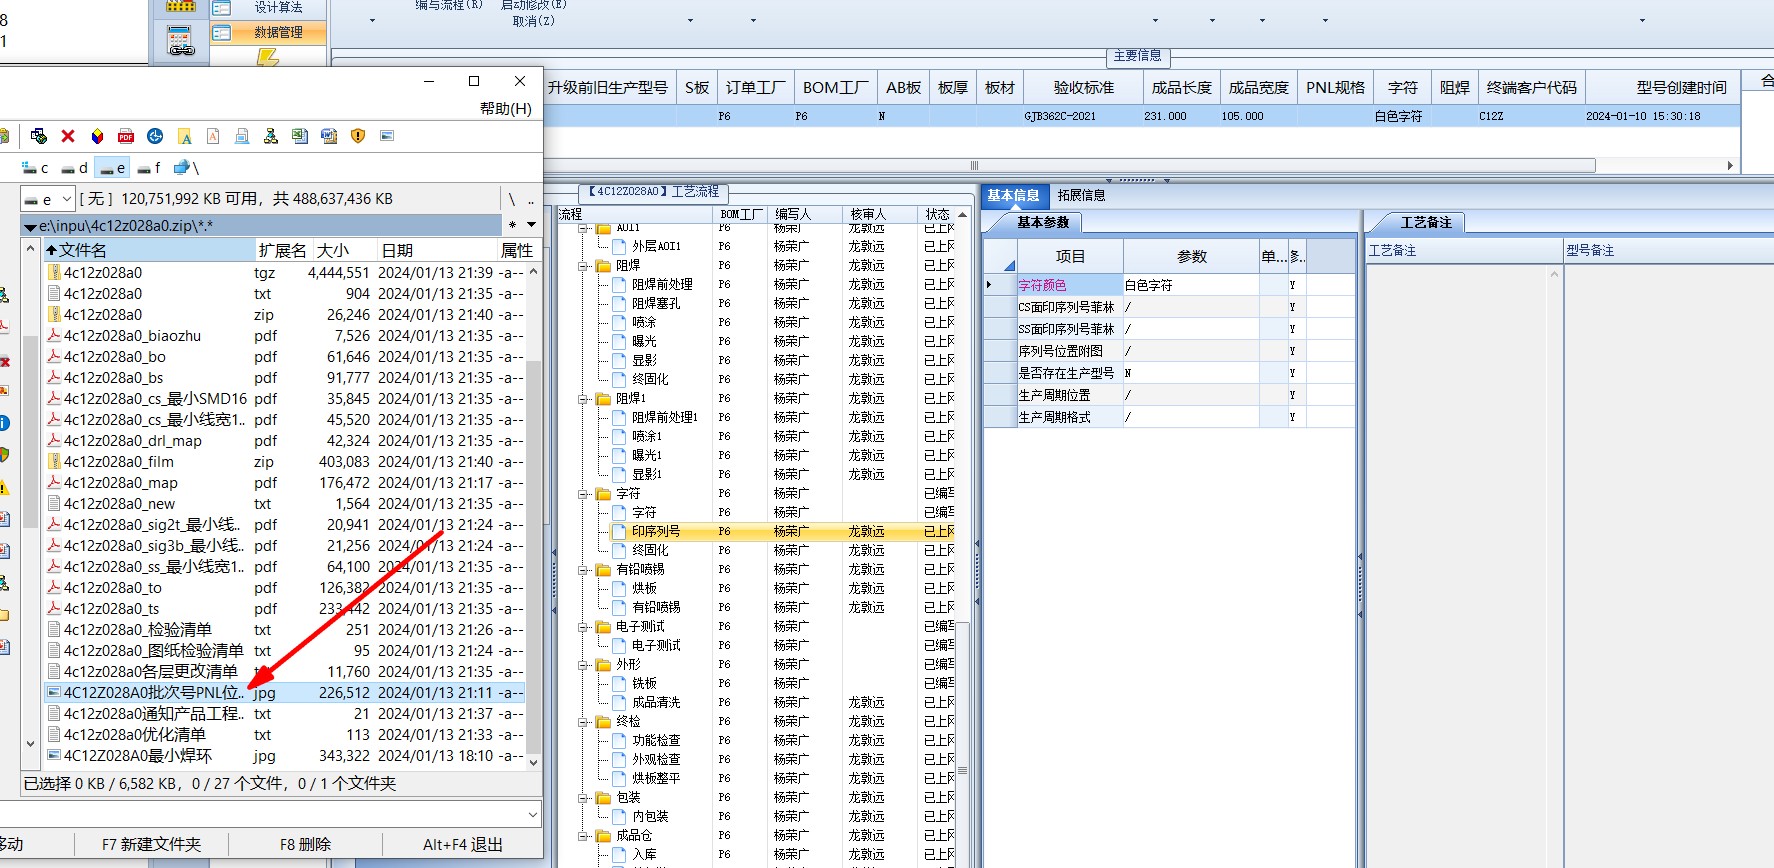Image resolution: width=1774 pixels, height=868 pixels.
Task: Click the network tree diagram toolbar icon
Action: click(271, 136)
